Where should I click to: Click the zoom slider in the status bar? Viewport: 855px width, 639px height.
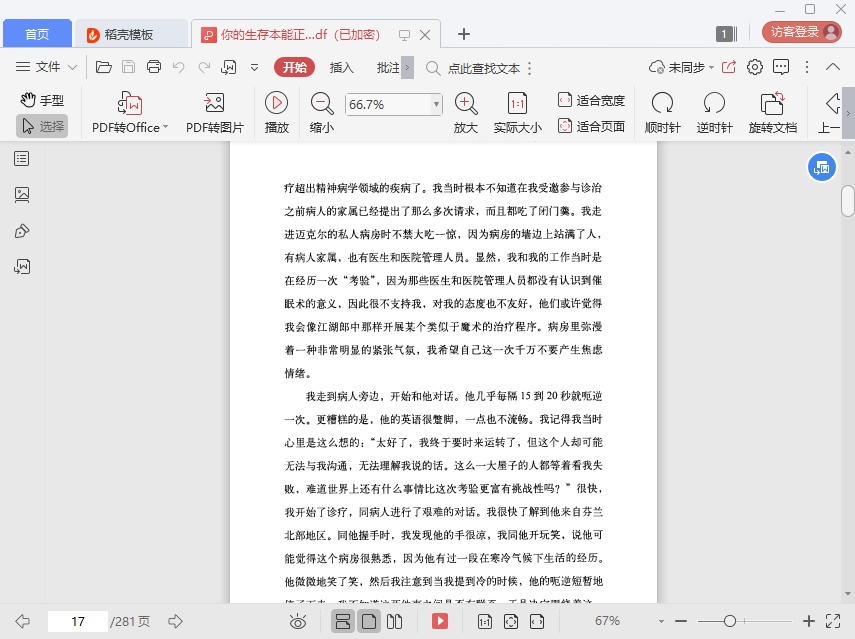click(731, 621)
